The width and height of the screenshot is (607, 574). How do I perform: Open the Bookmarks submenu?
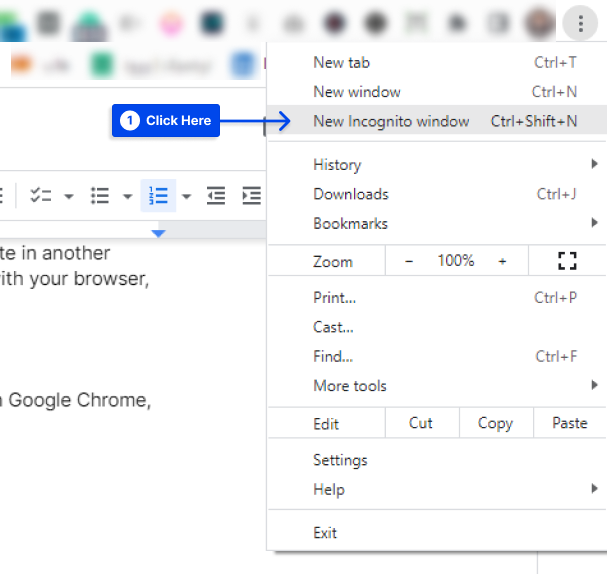pyautogui.click(x=437, y=224)
